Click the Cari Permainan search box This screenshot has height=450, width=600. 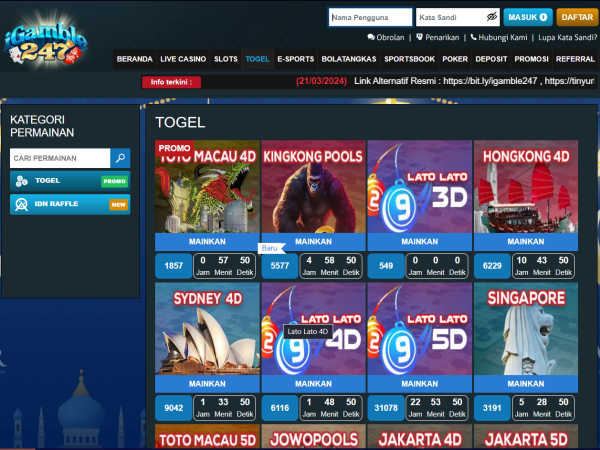pos(60,158)
